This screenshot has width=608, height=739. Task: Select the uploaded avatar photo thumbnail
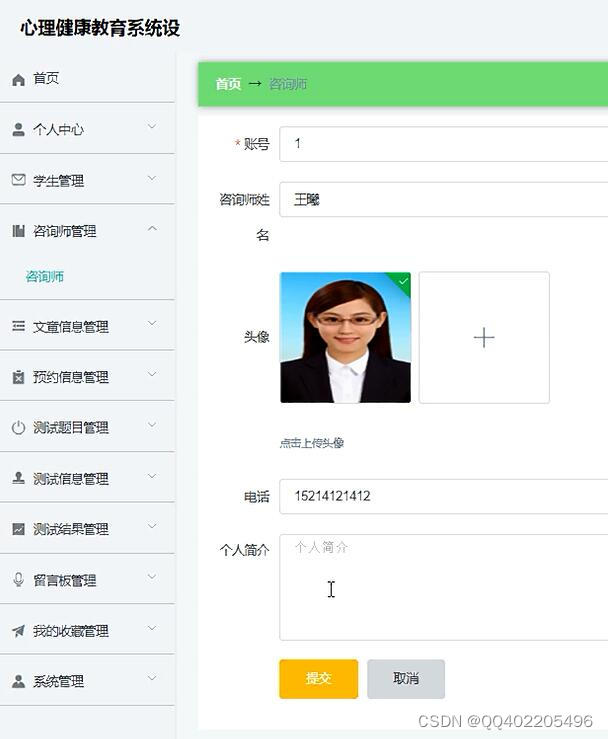click(x=345, y=337)
